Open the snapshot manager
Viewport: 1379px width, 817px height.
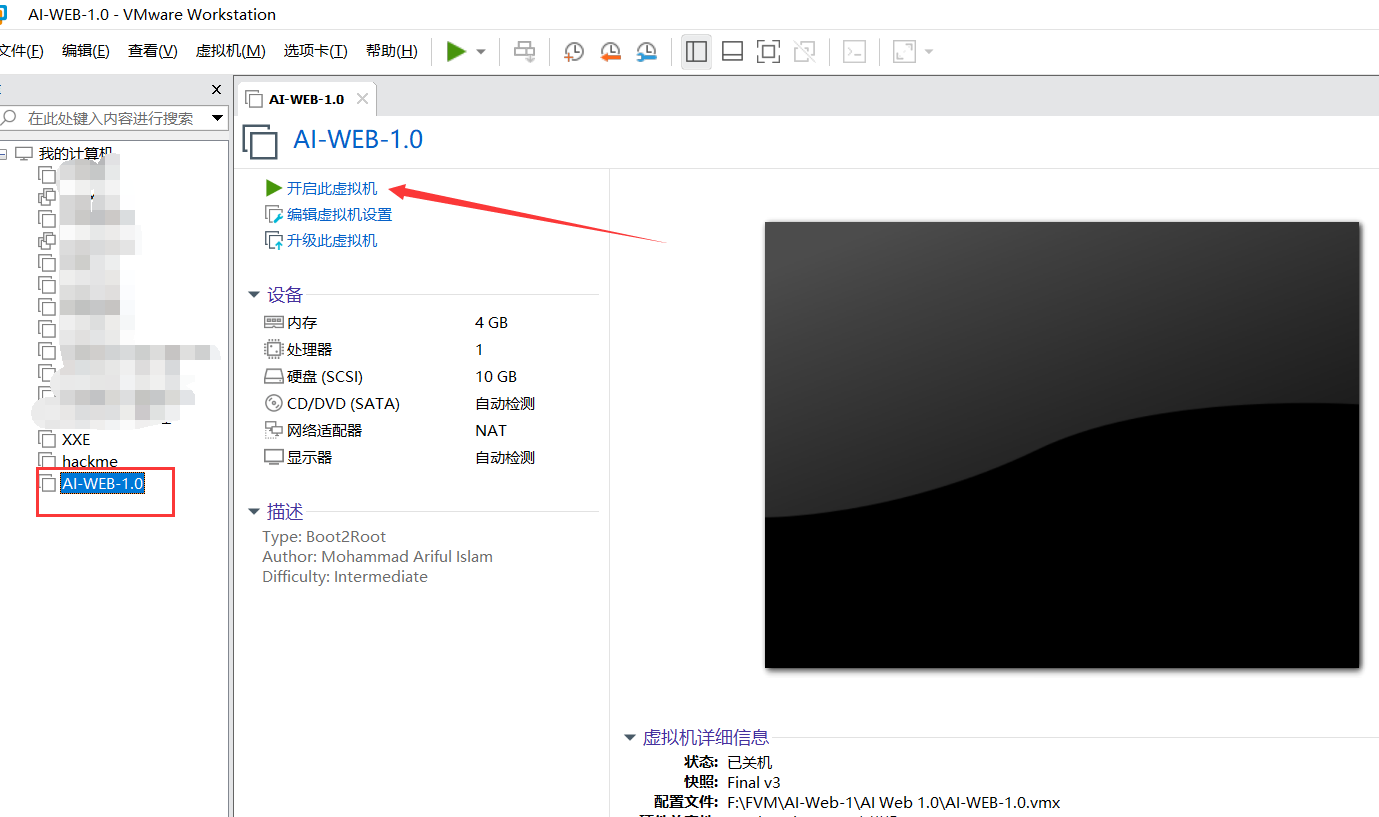pos(646,51)
